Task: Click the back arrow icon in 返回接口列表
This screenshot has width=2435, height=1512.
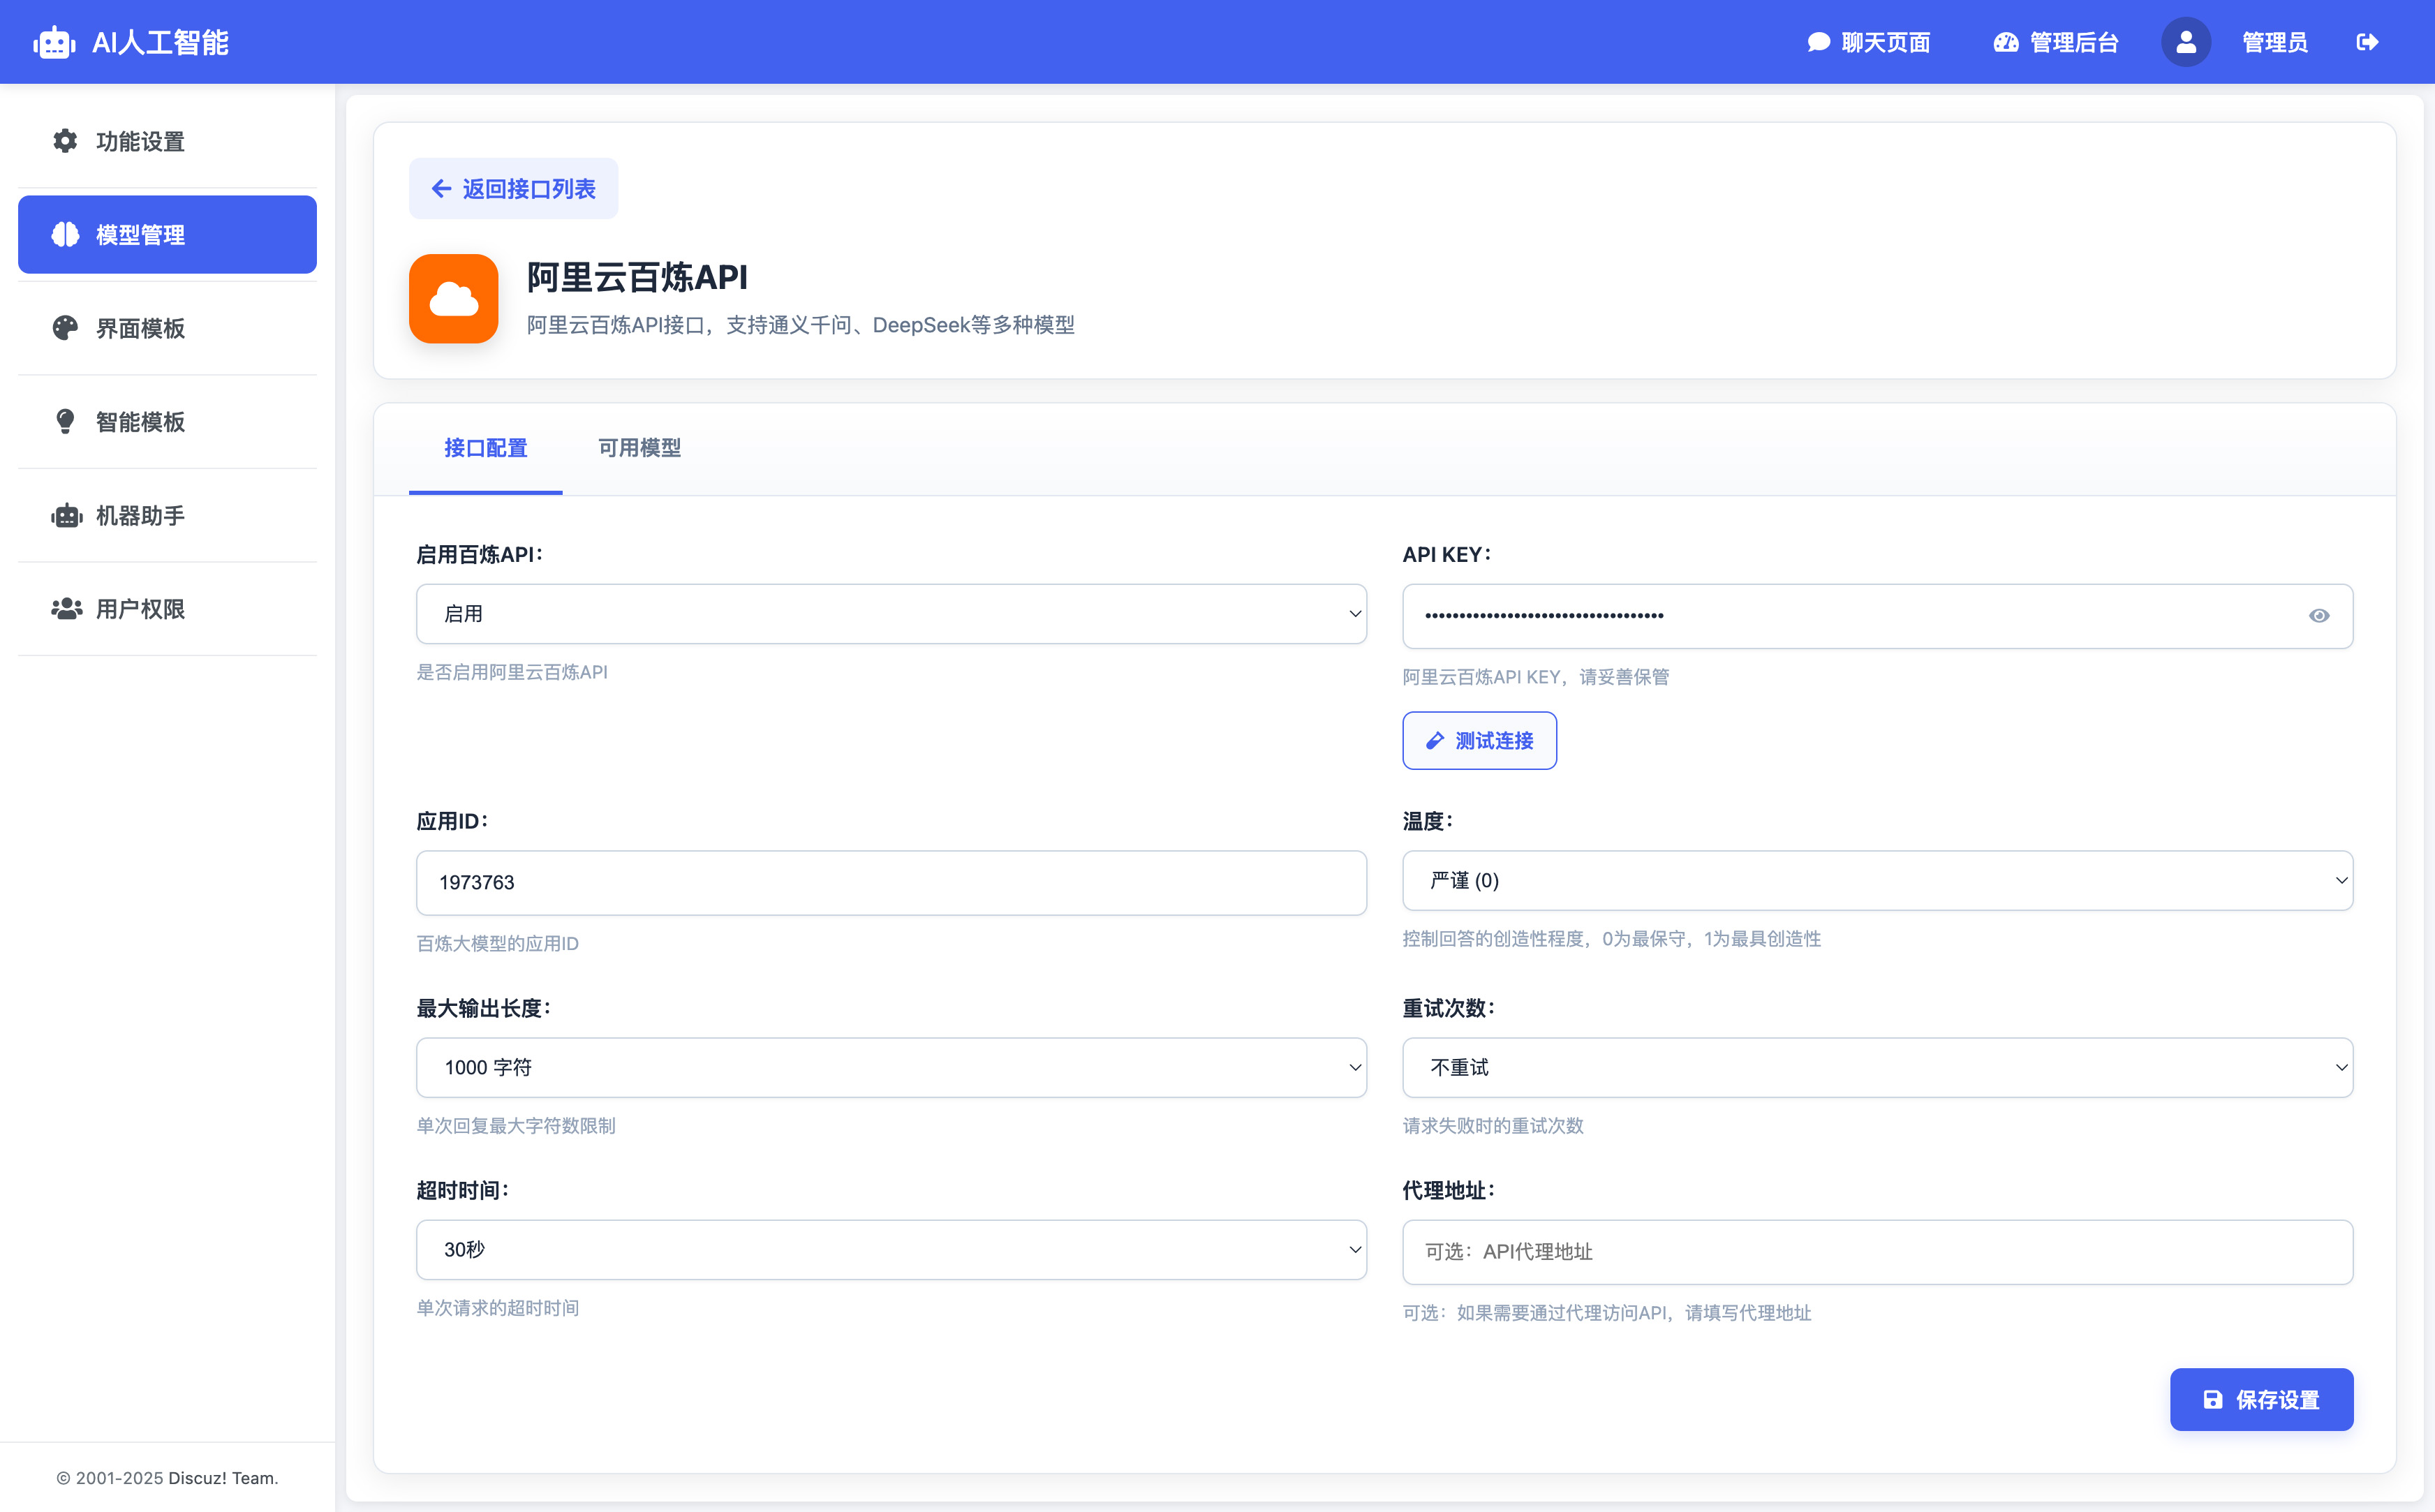Action: 441,188
